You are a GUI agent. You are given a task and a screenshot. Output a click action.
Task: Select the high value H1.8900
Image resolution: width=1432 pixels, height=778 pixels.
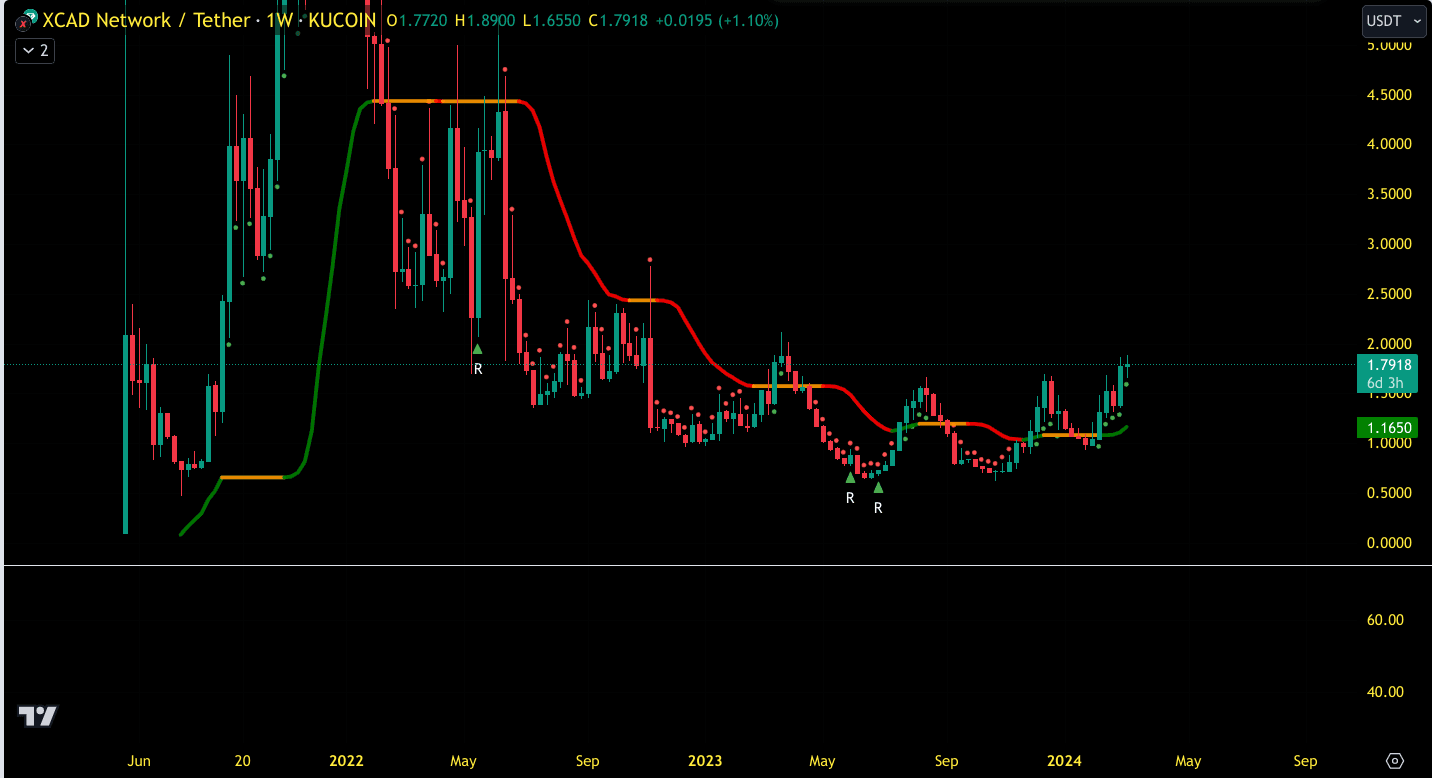point(485,20)
